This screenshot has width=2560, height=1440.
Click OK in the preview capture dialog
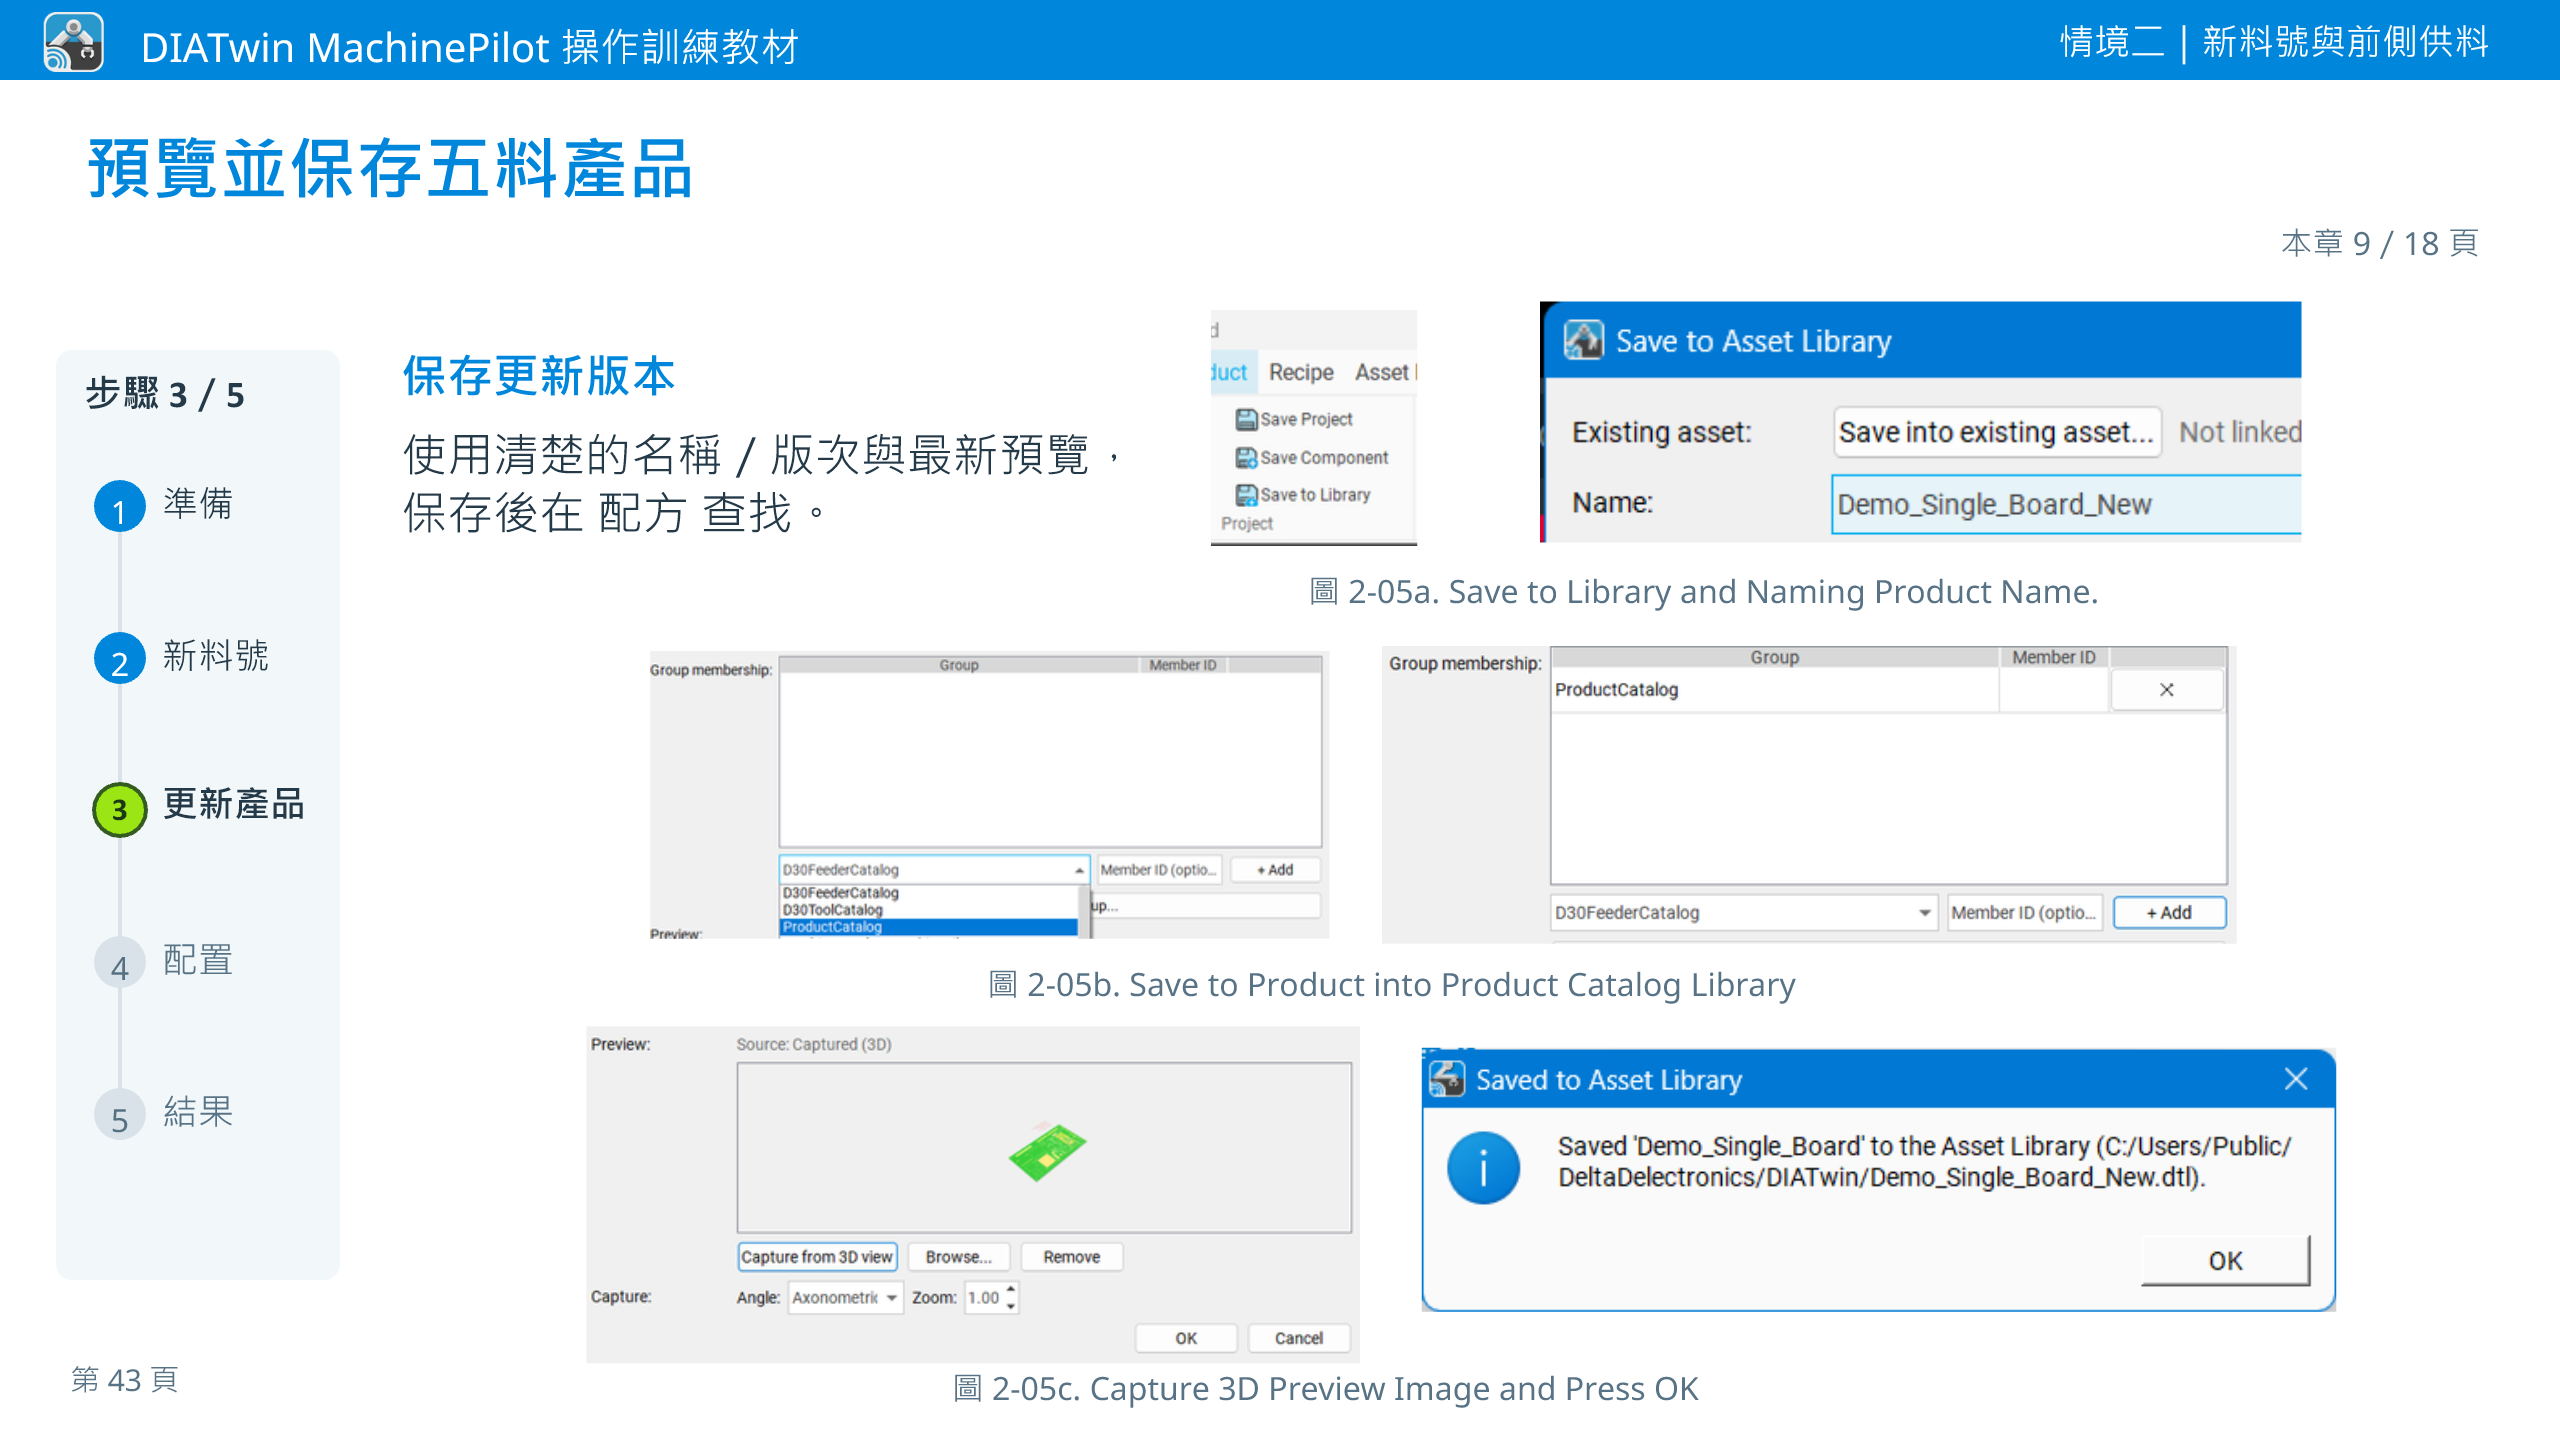1186,1339
